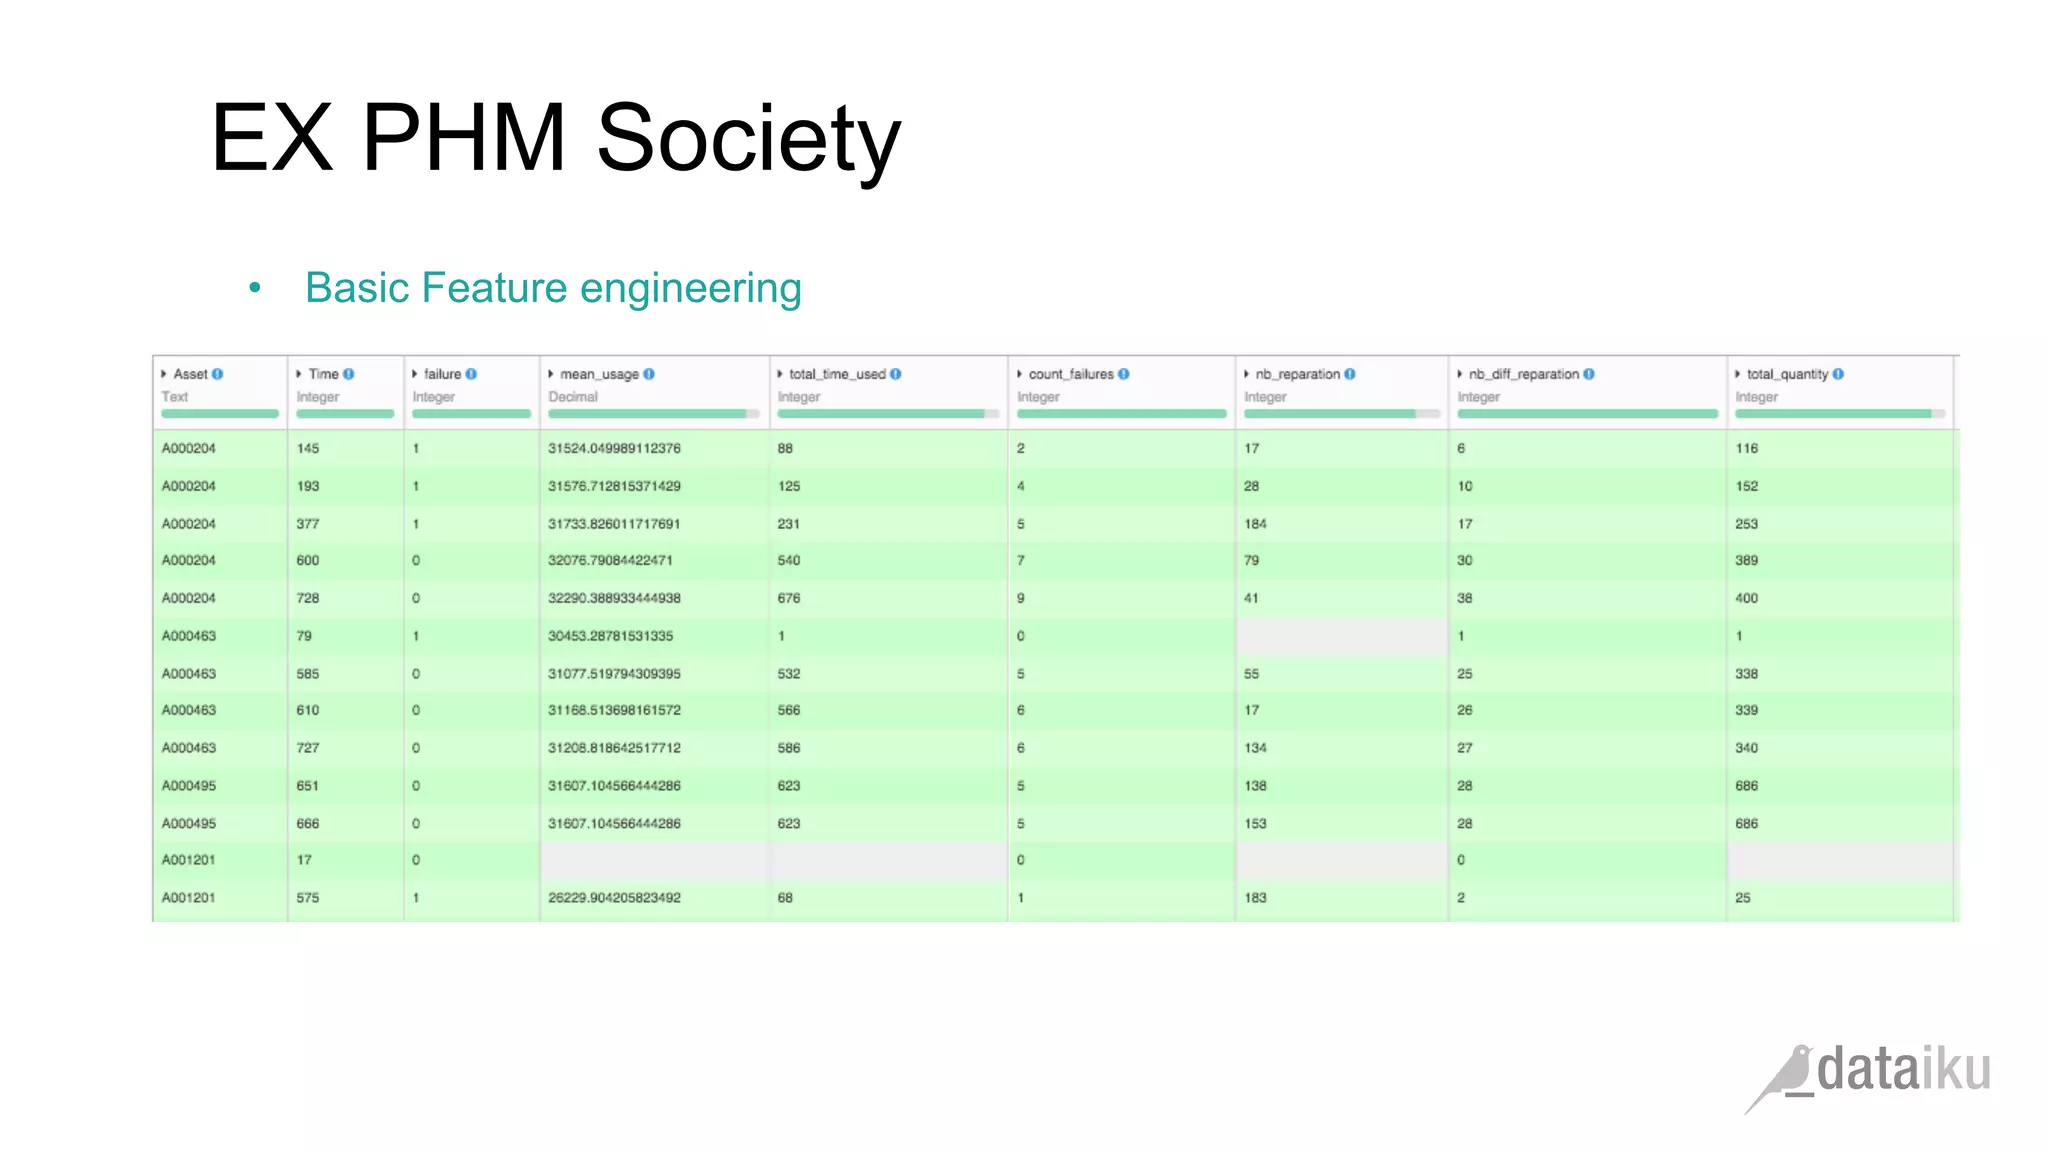Click the info icon next to Asset

tap(217, 374)
